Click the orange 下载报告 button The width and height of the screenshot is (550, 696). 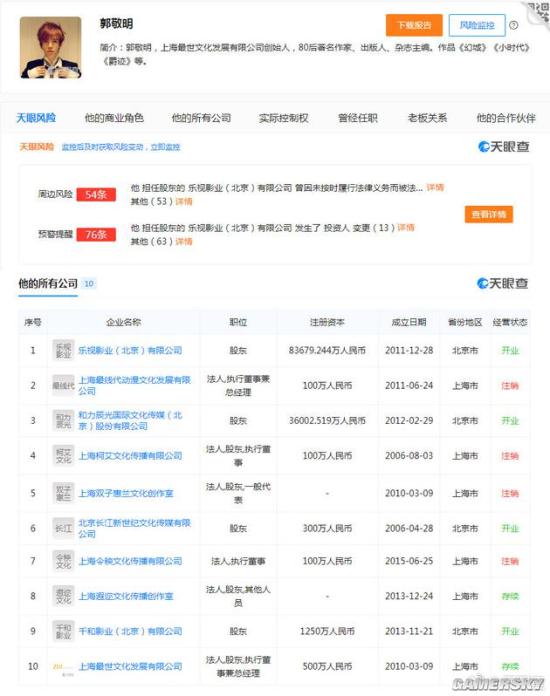tap(414, 25)
